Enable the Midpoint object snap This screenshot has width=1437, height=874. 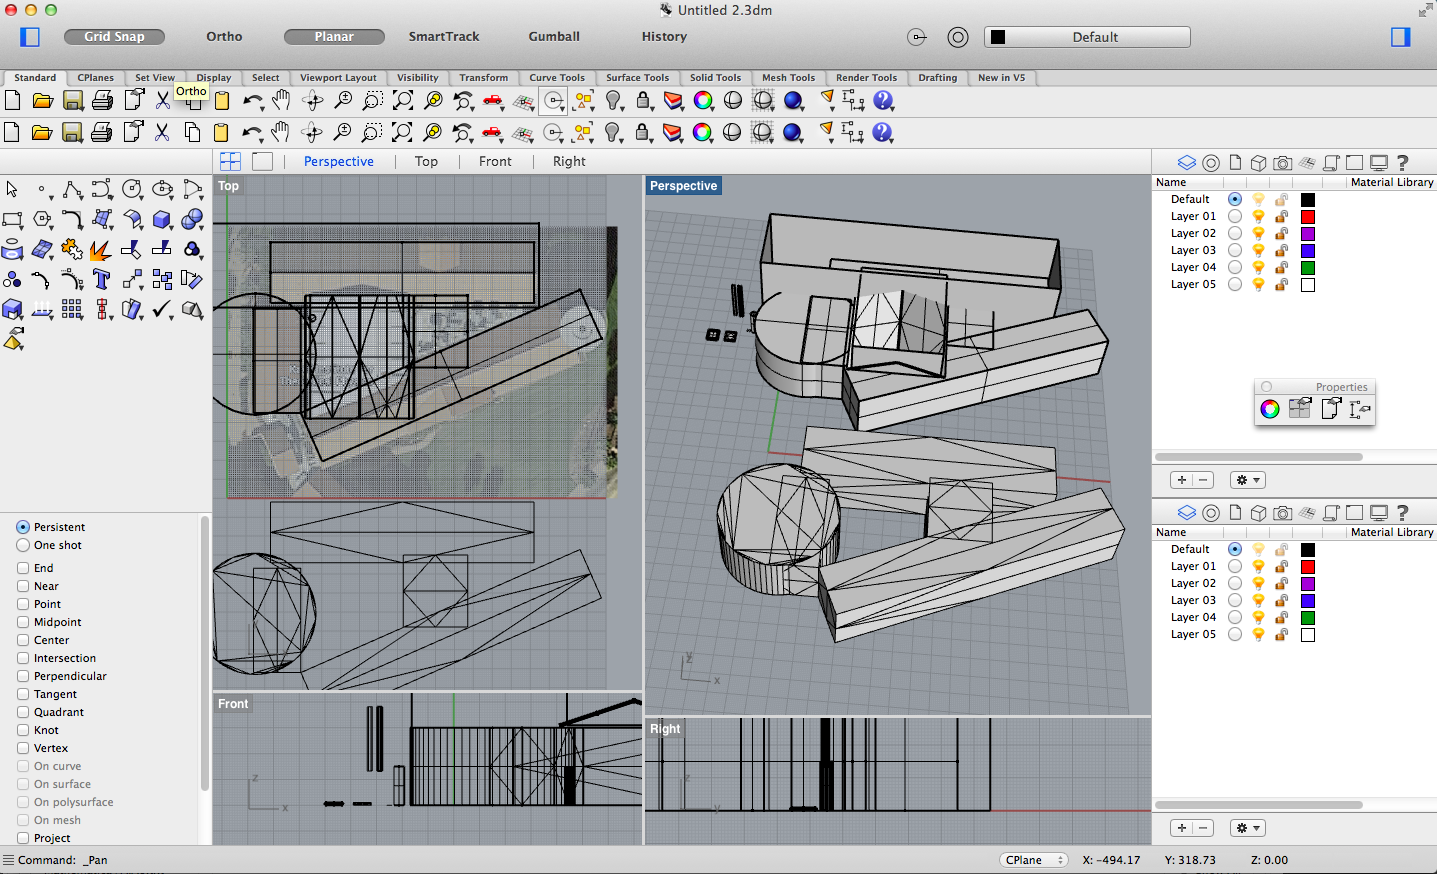pyautogui.click(x=23, y=621)
